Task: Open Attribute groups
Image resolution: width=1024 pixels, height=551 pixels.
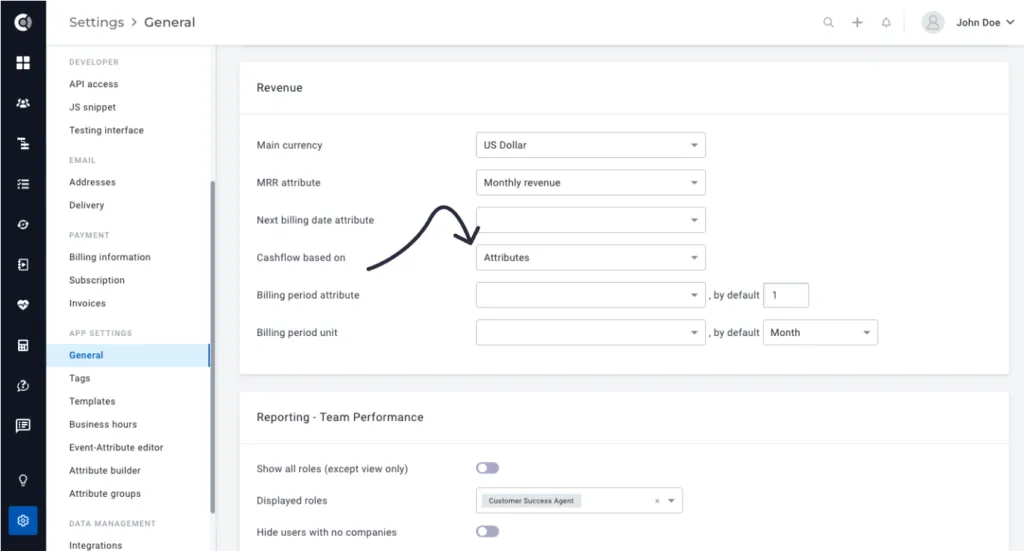Action: (x=105, y=494)
